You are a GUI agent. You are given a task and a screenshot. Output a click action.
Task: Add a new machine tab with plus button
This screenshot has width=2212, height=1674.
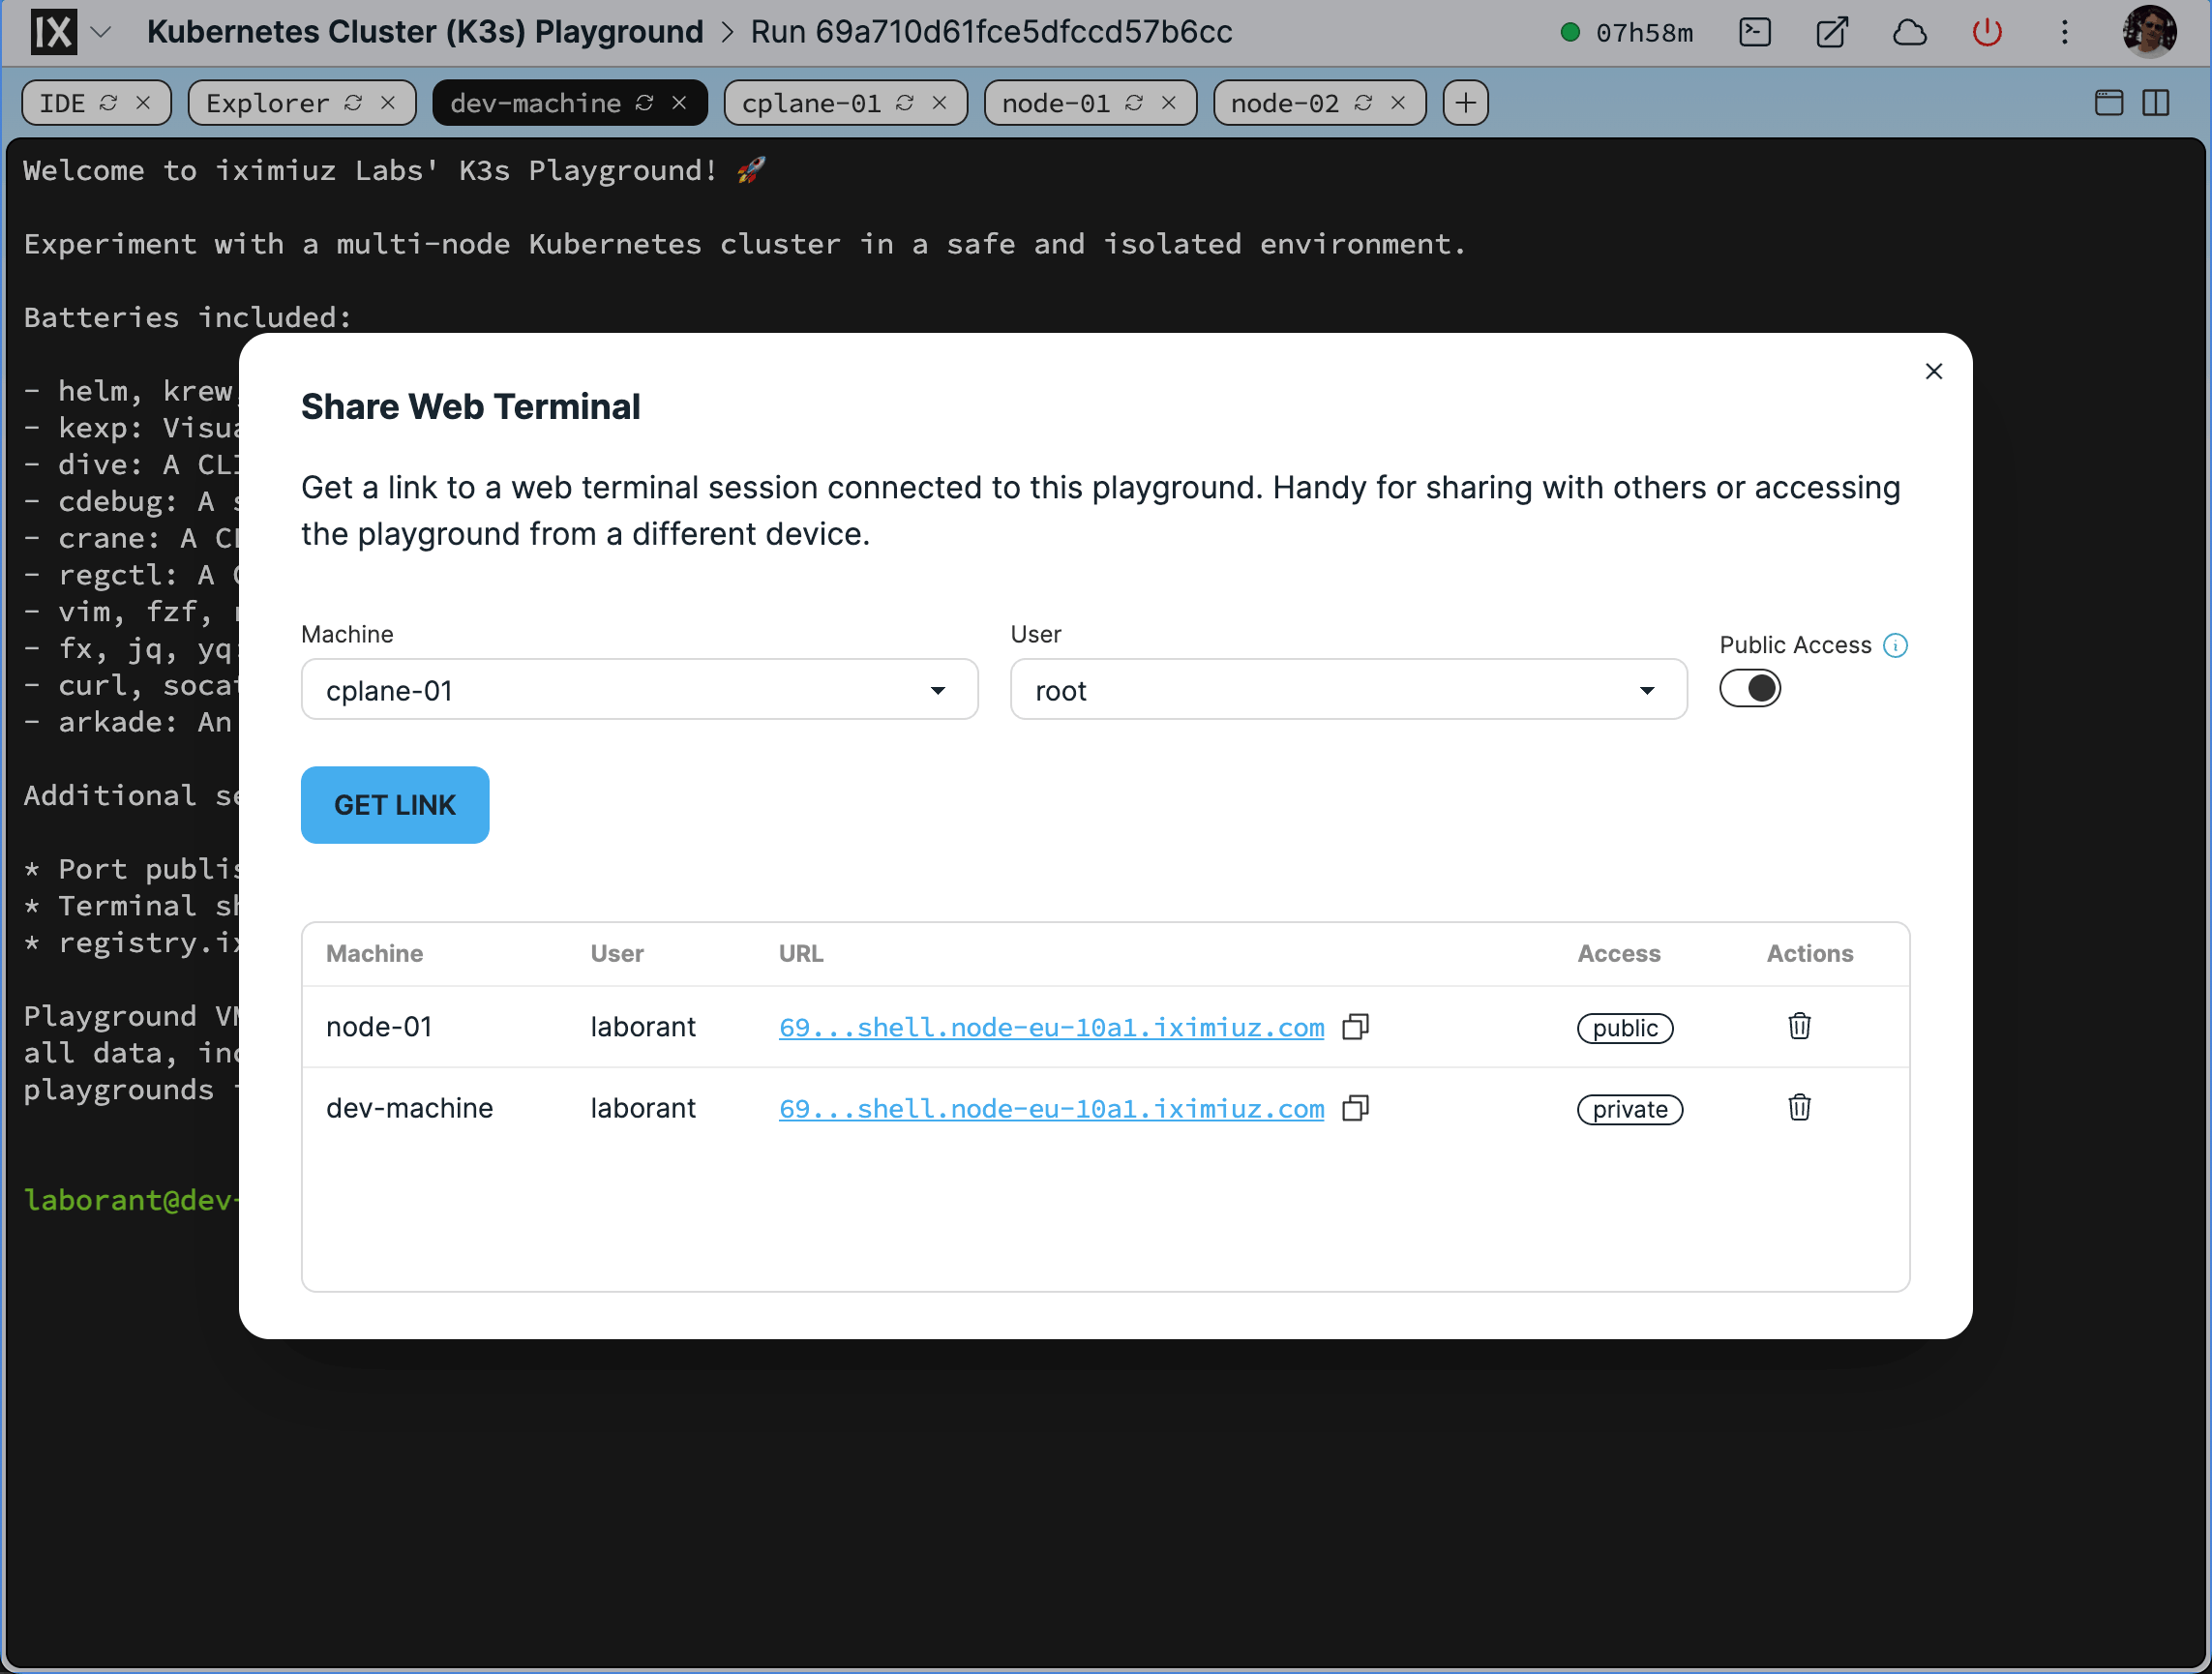coord(1464,102)
